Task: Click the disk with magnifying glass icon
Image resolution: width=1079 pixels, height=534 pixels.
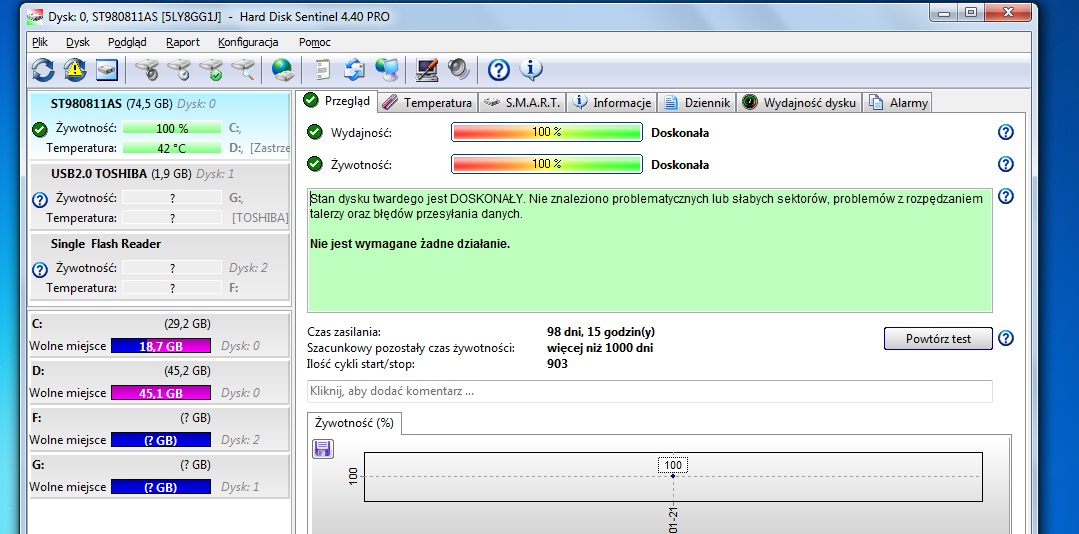Action: coord(243,70)
